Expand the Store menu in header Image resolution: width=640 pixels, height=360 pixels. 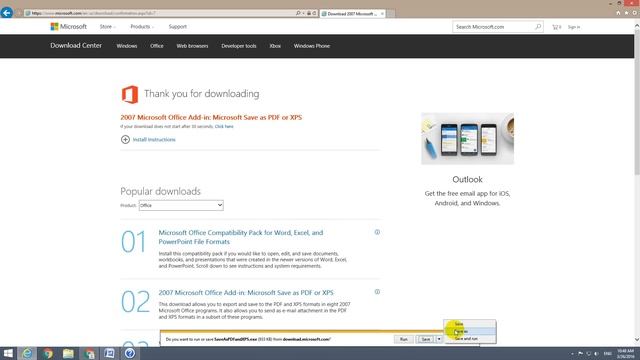click(x=107, y=27)
